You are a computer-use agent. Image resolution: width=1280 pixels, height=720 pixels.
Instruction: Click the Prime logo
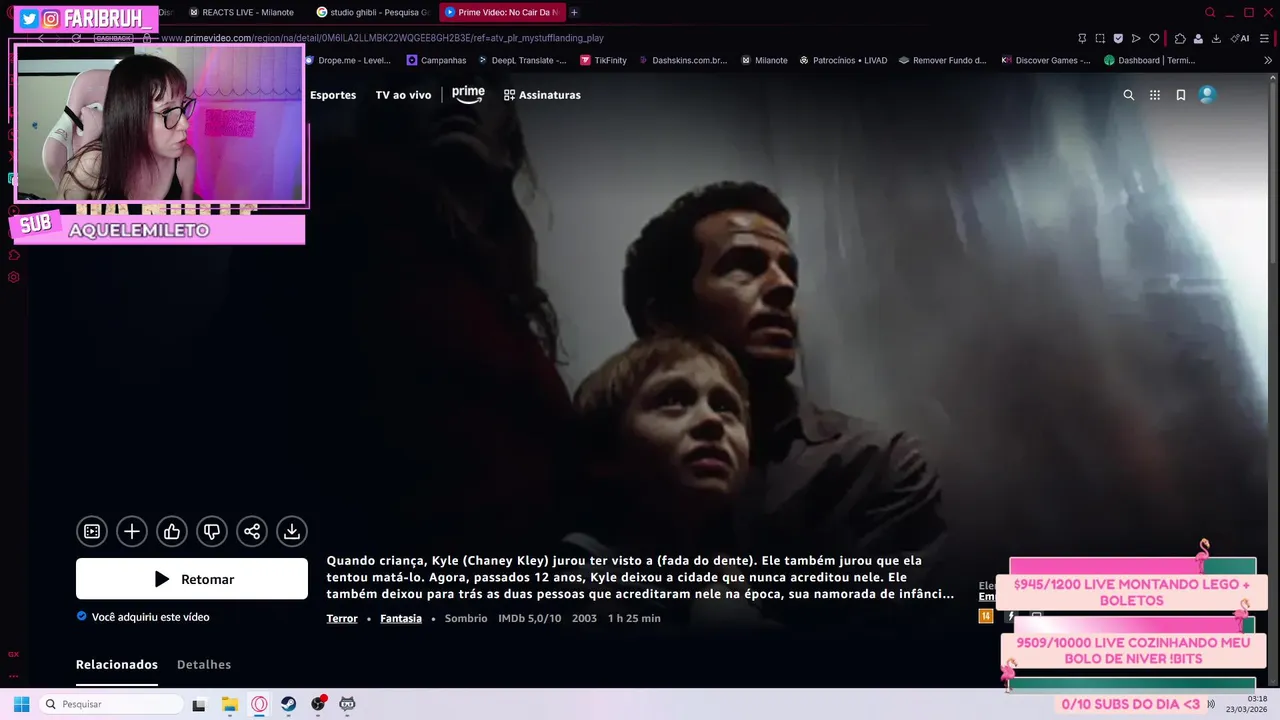(468, 94)
